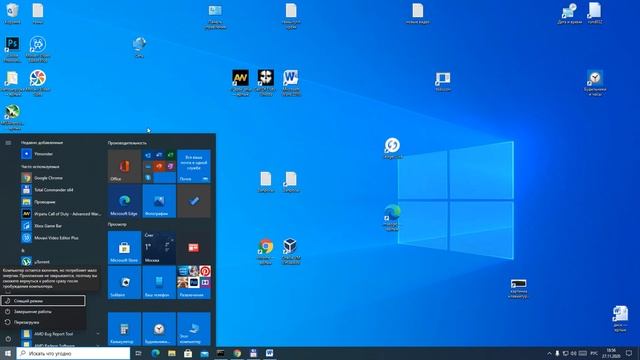The image size is (640, 360).
Task: Click the Power button in Start menu
Action: tap(8, 339)
